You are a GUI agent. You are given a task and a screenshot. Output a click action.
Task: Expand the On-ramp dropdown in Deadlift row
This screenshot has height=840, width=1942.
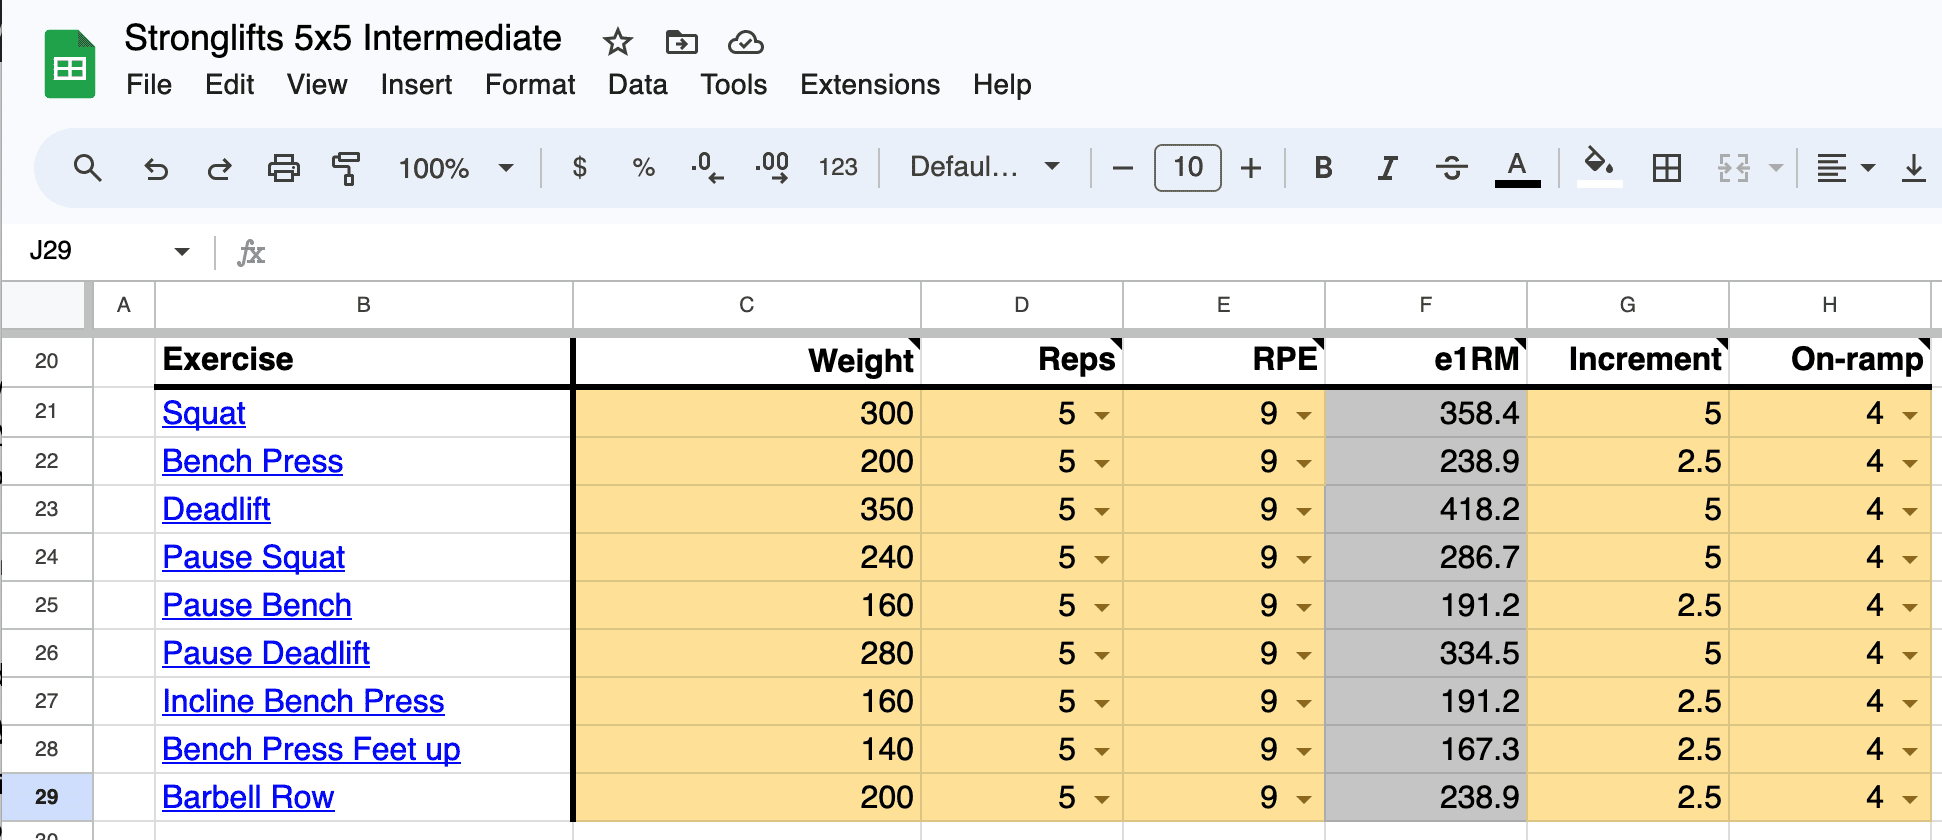point(1909,511)
